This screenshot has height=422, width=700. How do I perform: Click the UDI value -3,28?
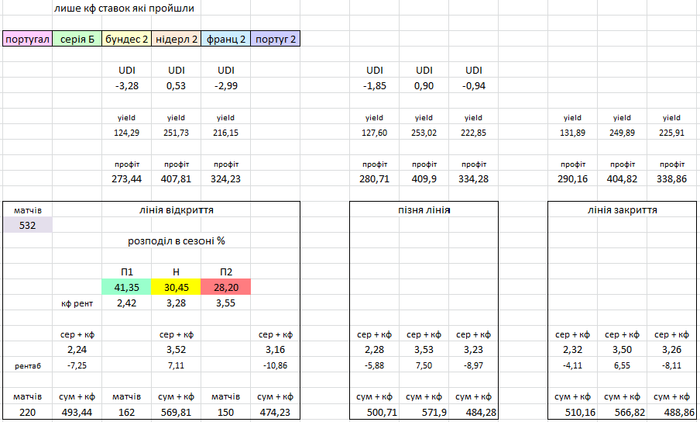pyautogui.click(x=127, y=86)
